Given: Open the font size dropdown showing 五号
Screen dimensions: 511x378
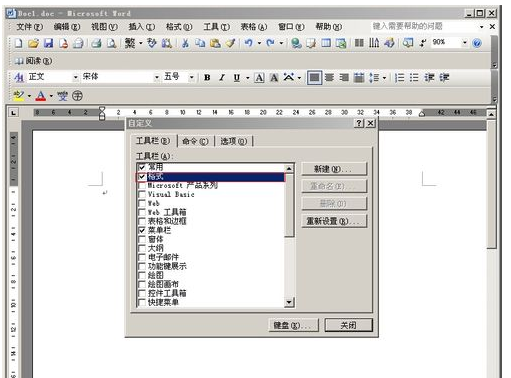Looking at the screenshot, I should pyautogui.click(x=191, y=78).
